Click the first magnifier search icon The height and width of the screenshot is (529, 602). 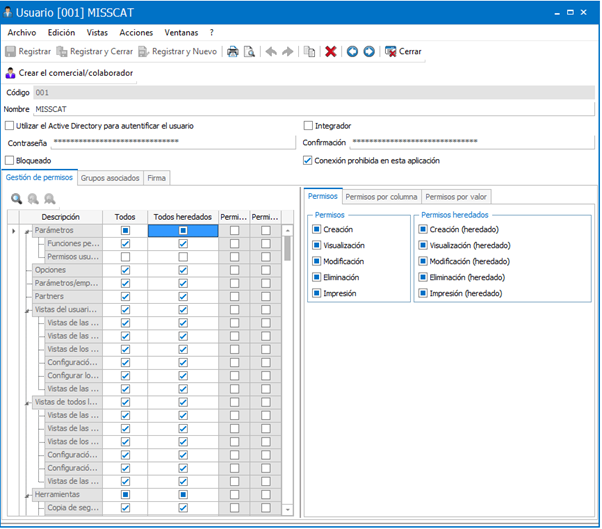pyautogui.click(x=17, y=199)
